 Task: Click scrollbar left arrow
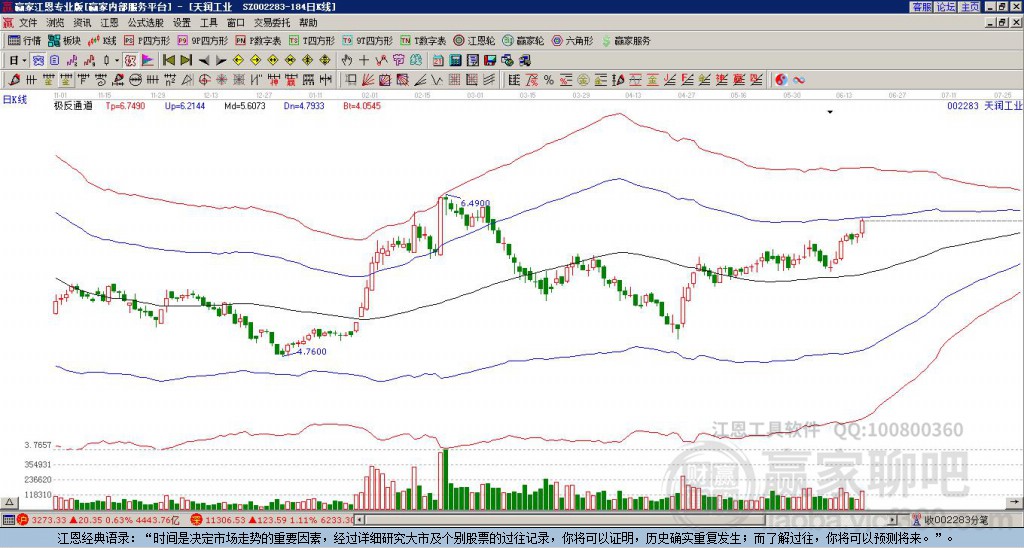[360, 520]
